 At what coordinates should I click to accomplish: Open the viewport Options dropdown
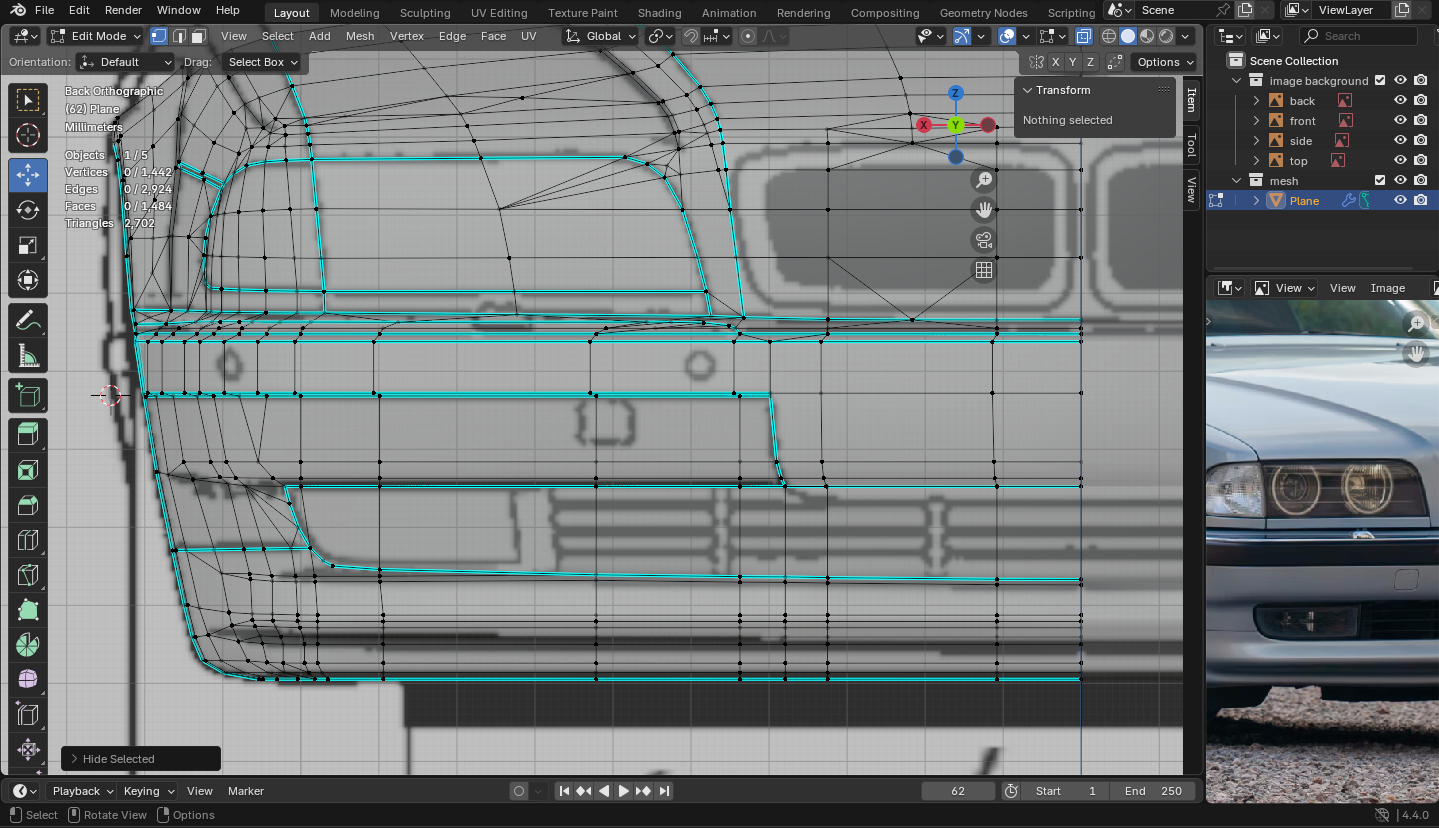[1165, 62]
